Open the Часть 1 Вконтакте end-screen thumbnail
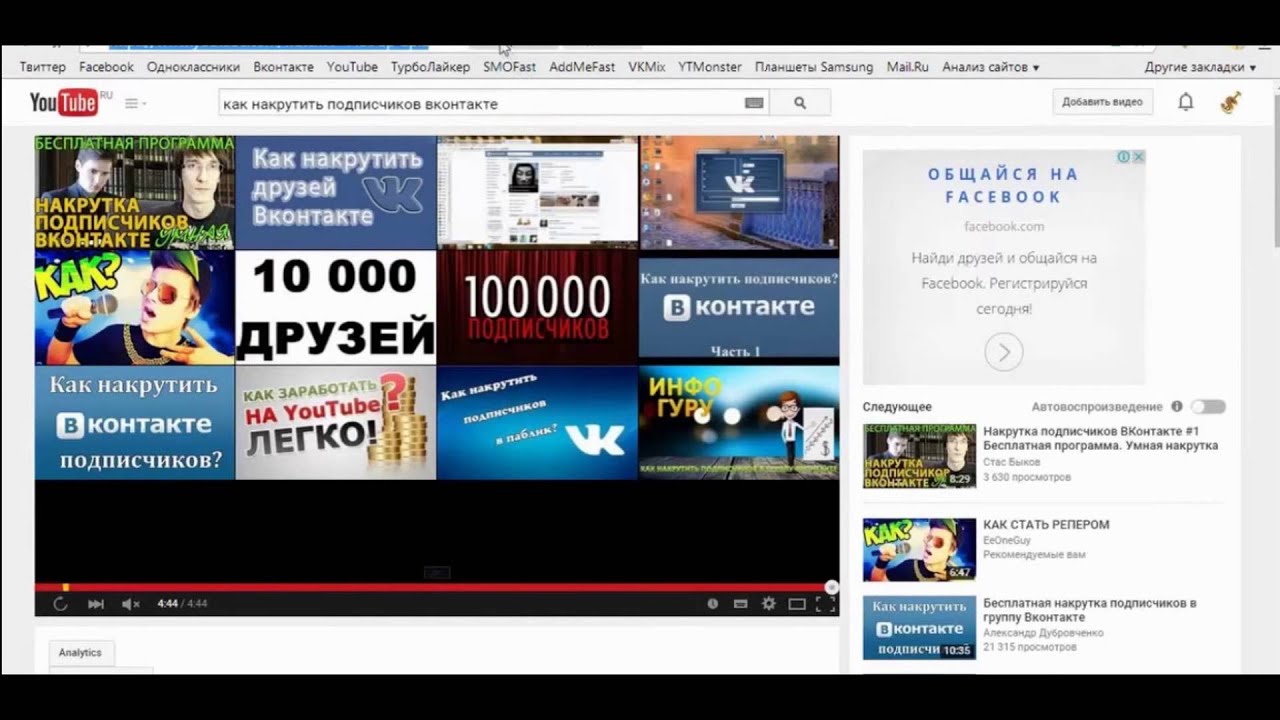This screenshot has height=720, width=1280. [x=739, y=307]
